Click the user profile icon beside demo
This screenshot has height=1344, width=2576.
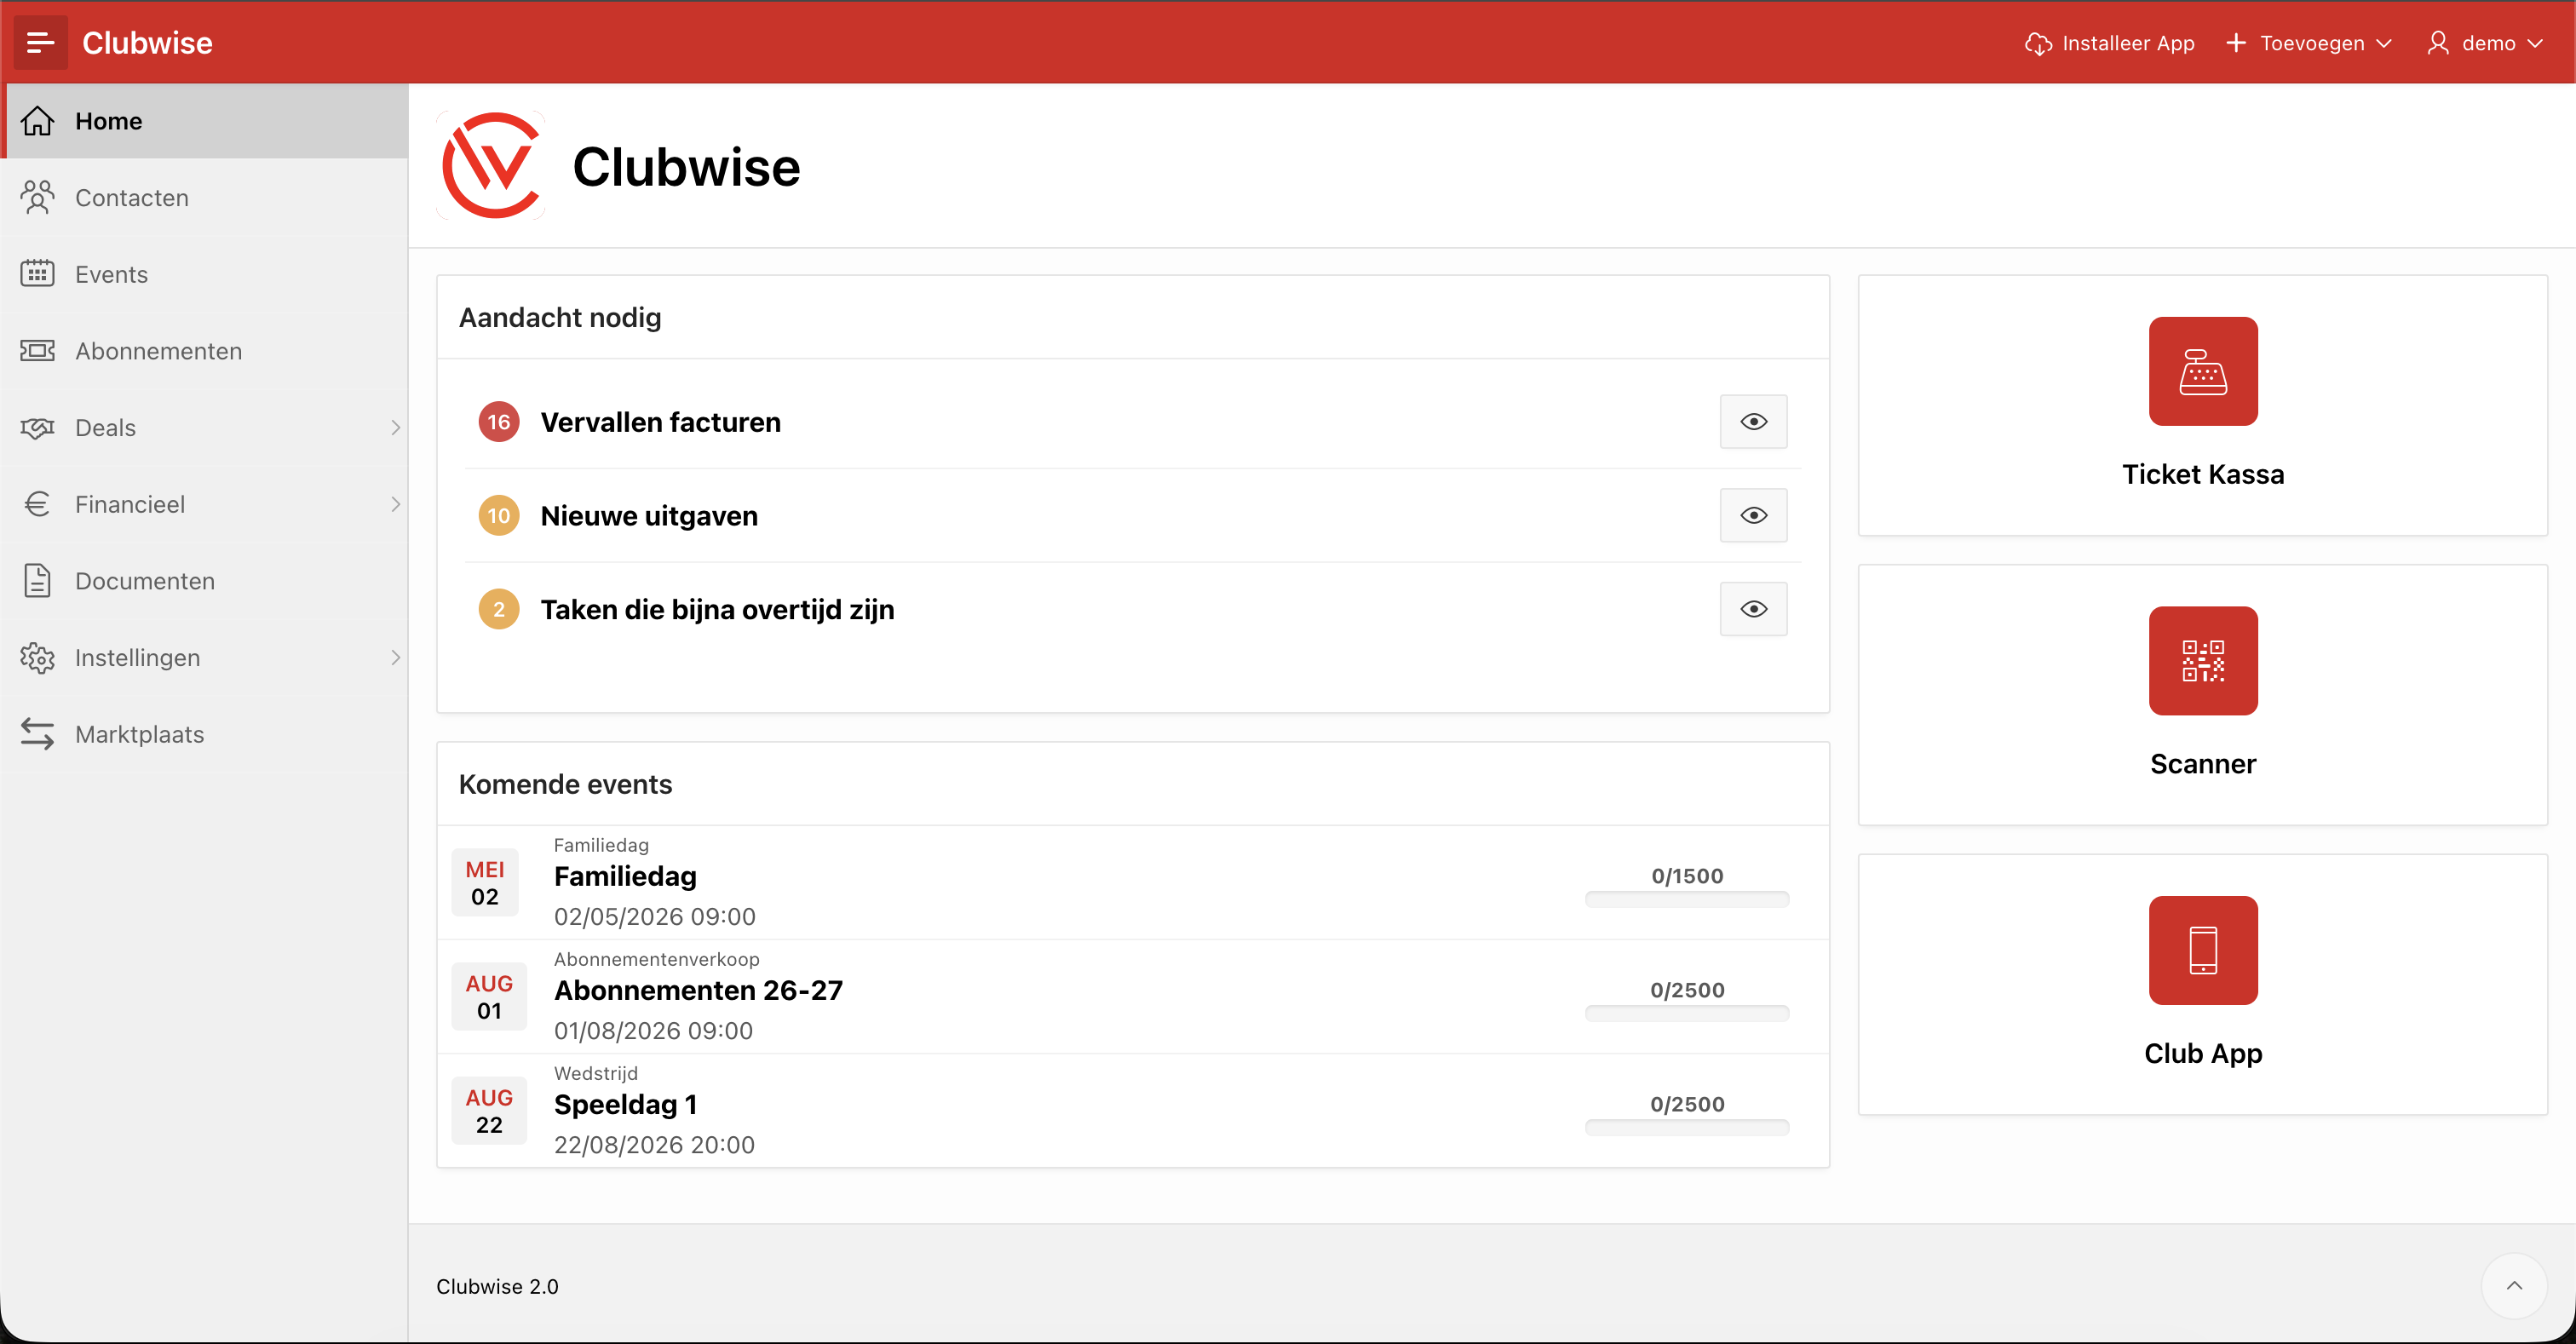[2438, 43]
